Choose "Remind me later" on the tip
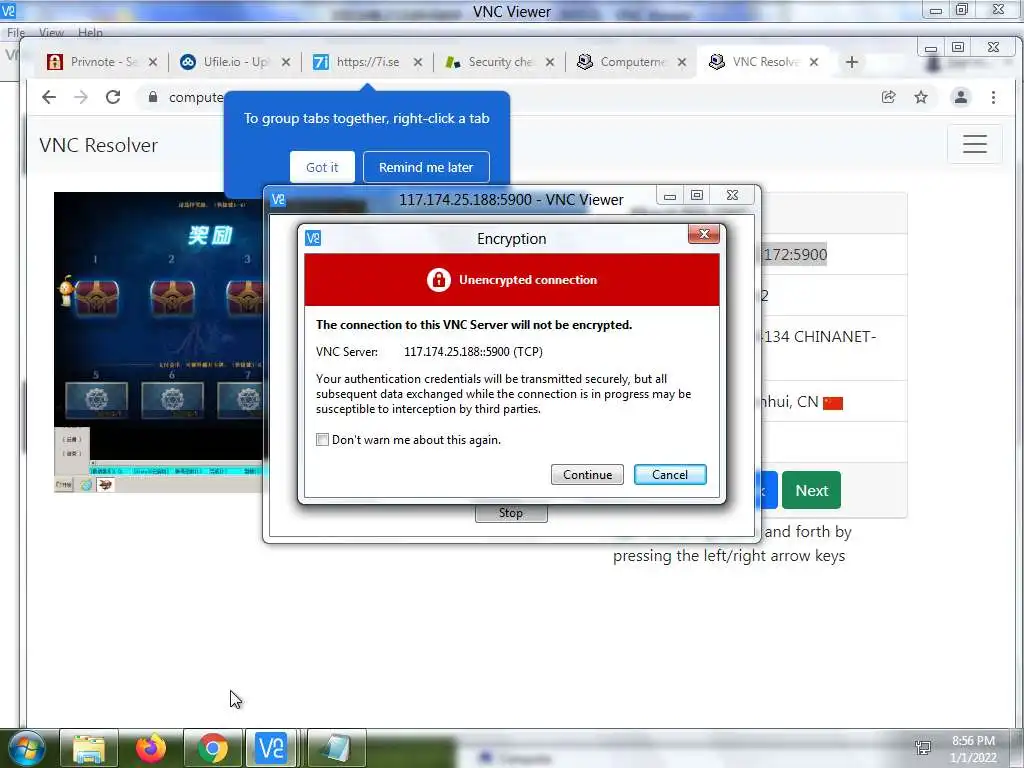The width and height of the screenshot is (1024, 768). coord(426,167)
